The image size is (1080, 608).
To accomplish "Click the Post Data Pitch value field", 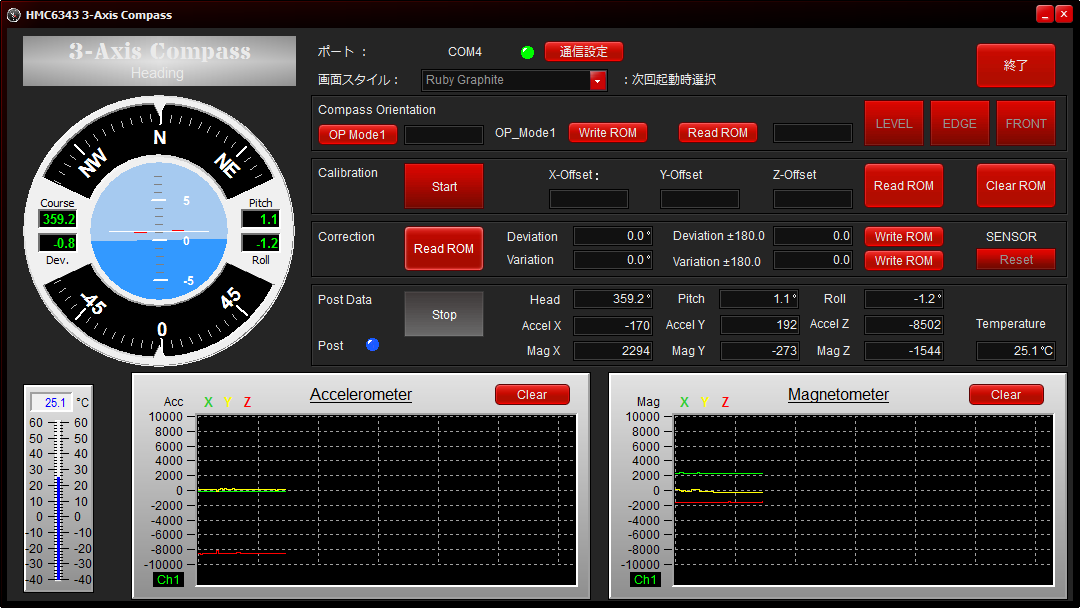I will [x=759, y=299].
